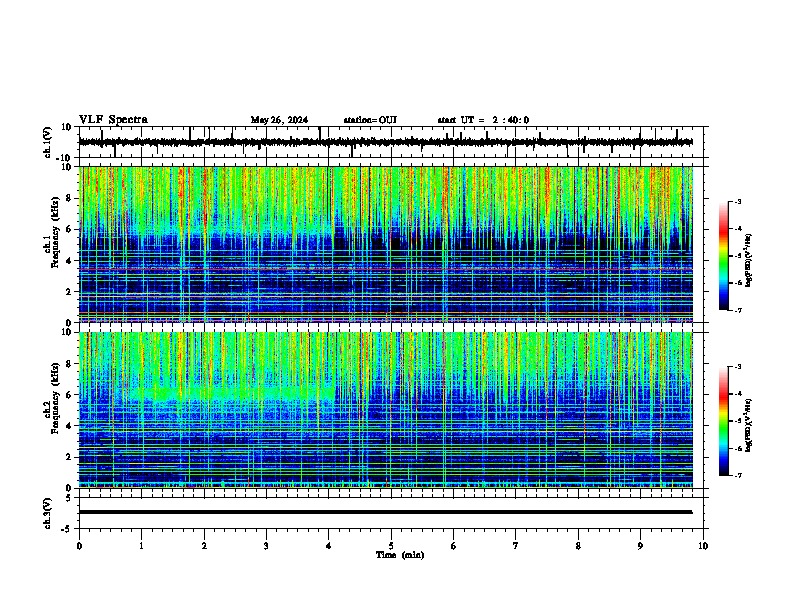
Task: Select the "start UT = 2 : 40: 0" text
Action: point(483,120)
